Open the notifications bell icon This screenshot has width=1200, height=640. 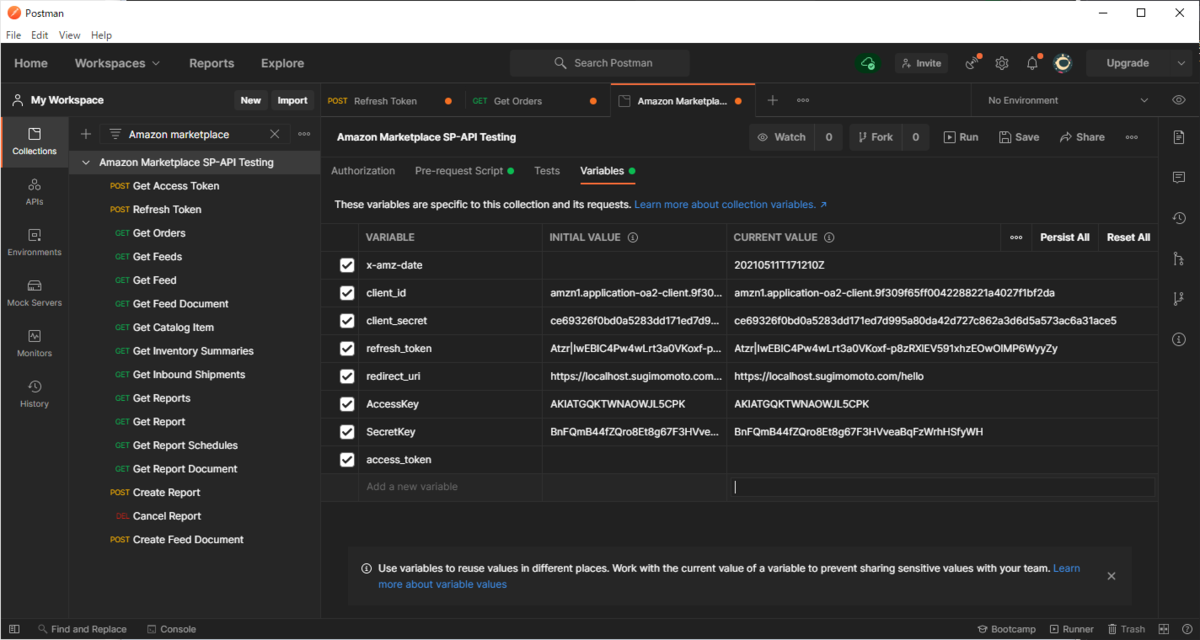click(x=1032, y=63)
